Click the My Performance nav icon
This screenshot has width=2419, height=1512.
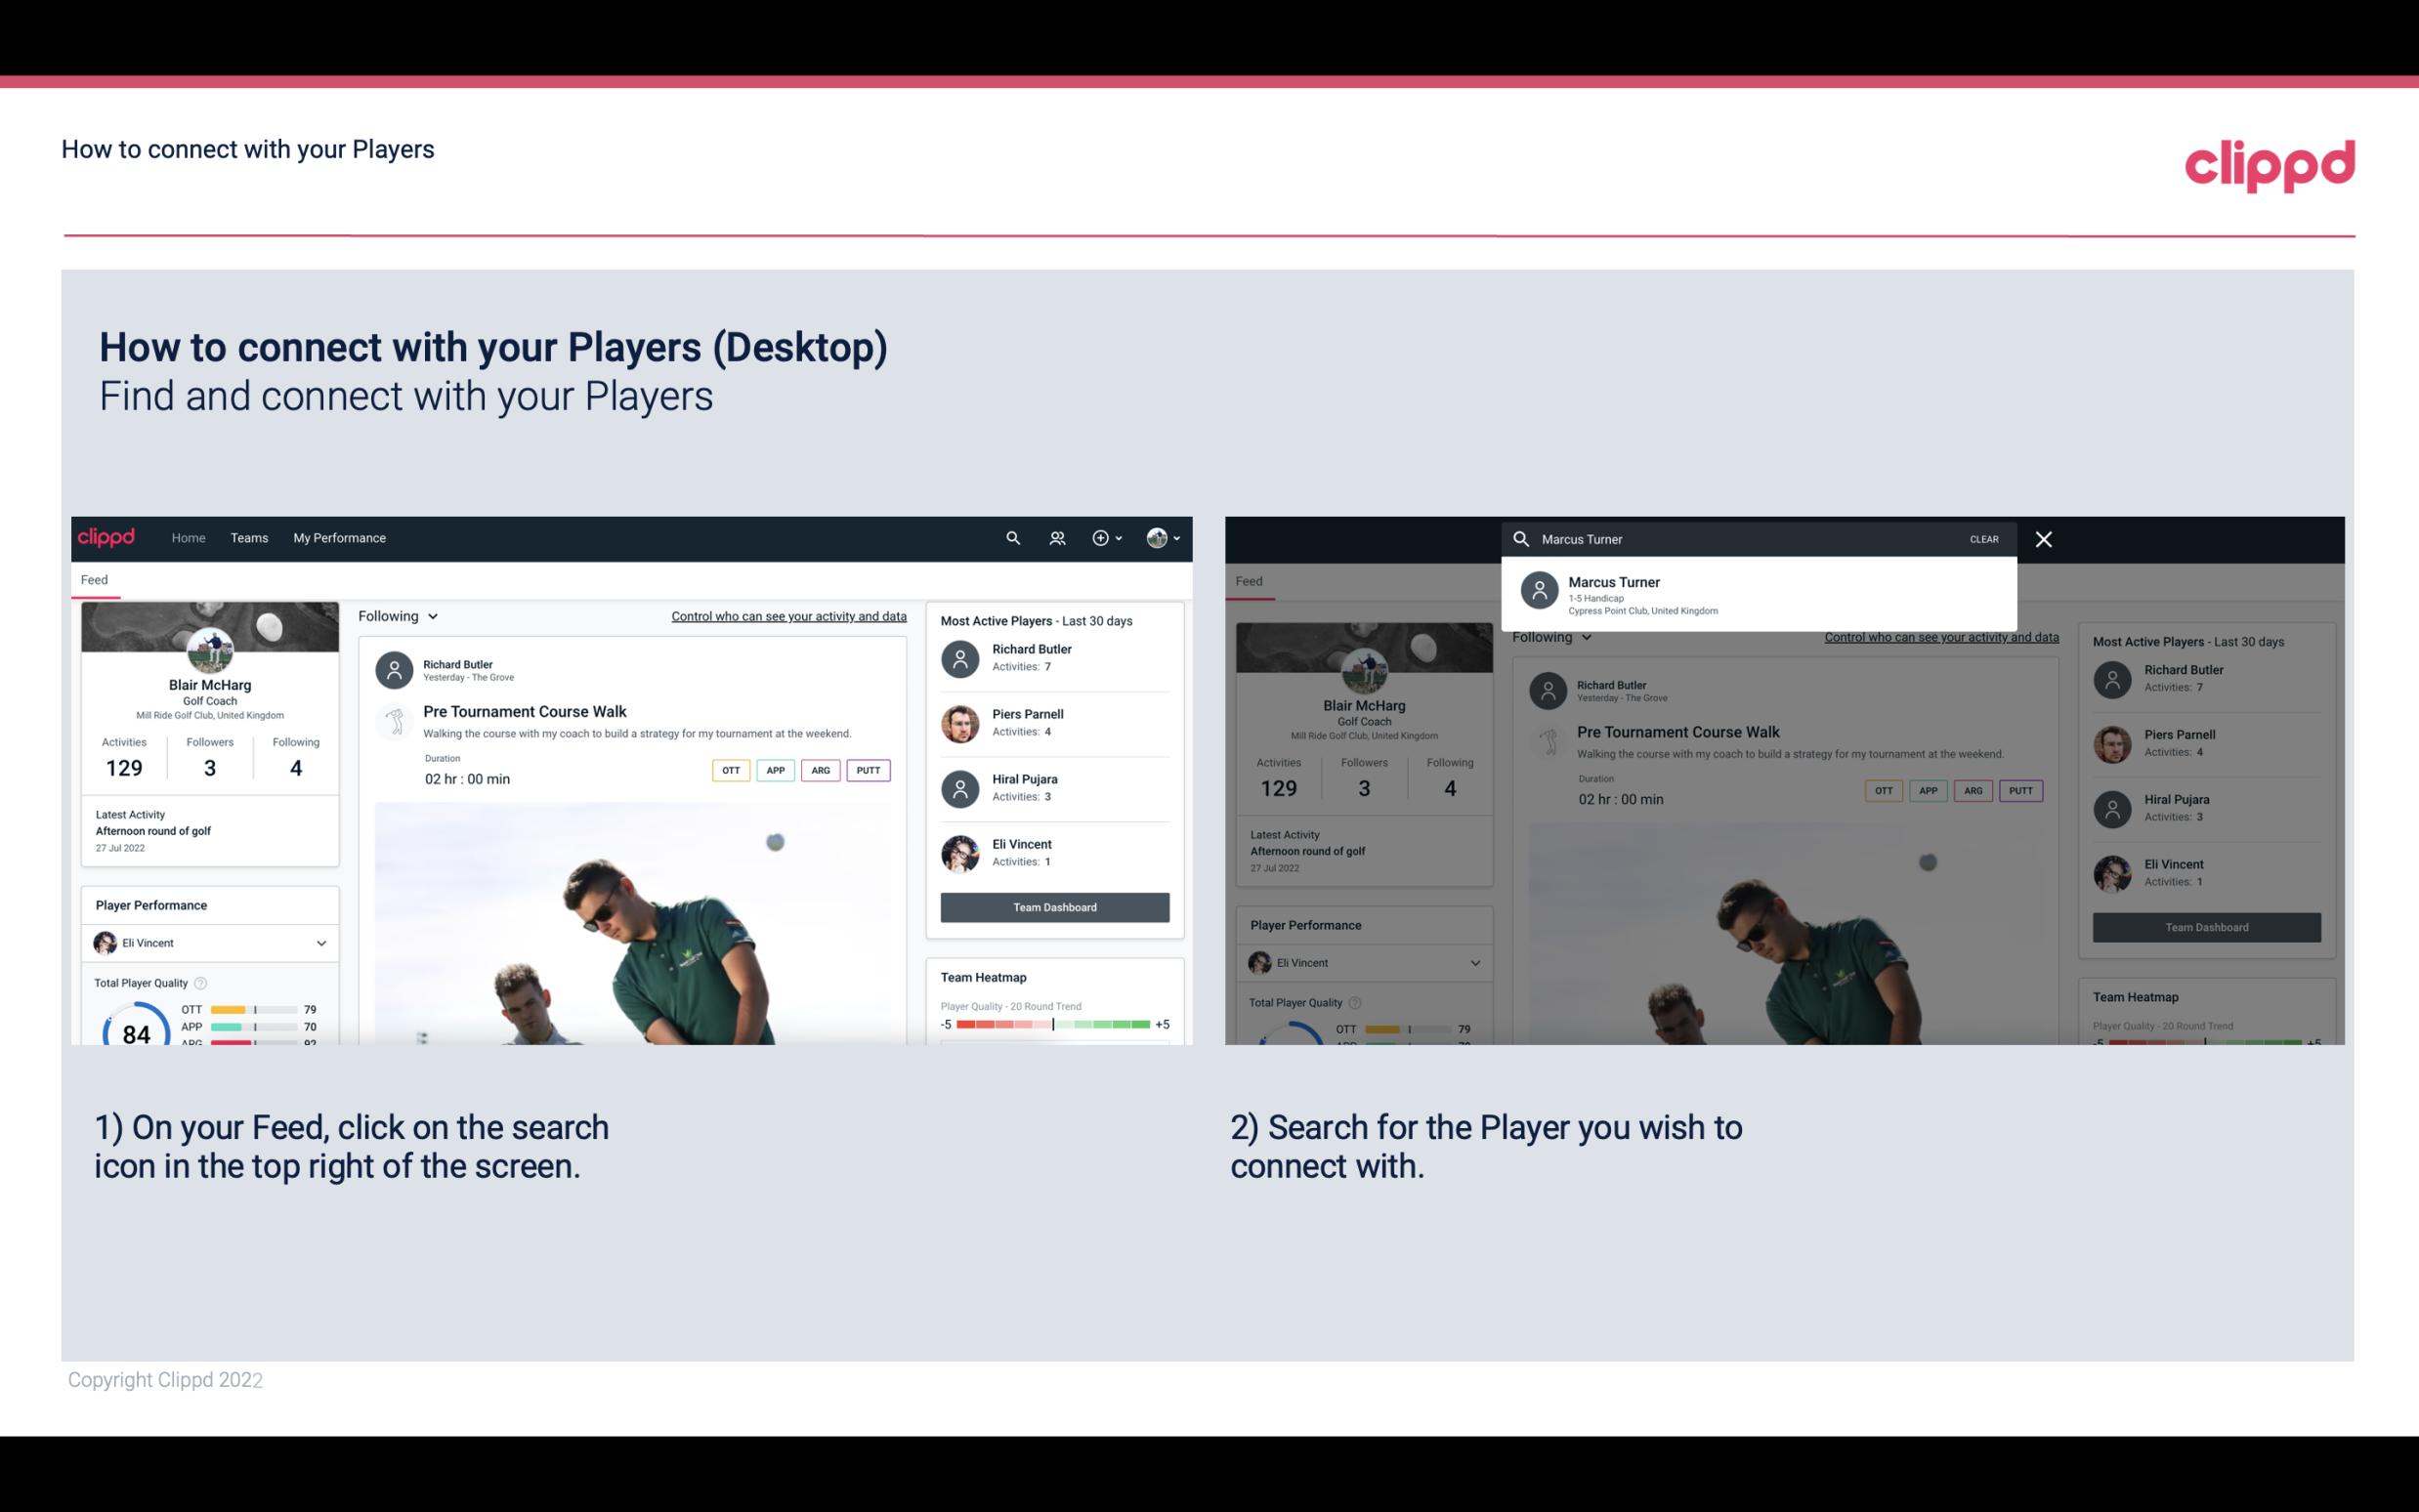(x=340, y=538)
